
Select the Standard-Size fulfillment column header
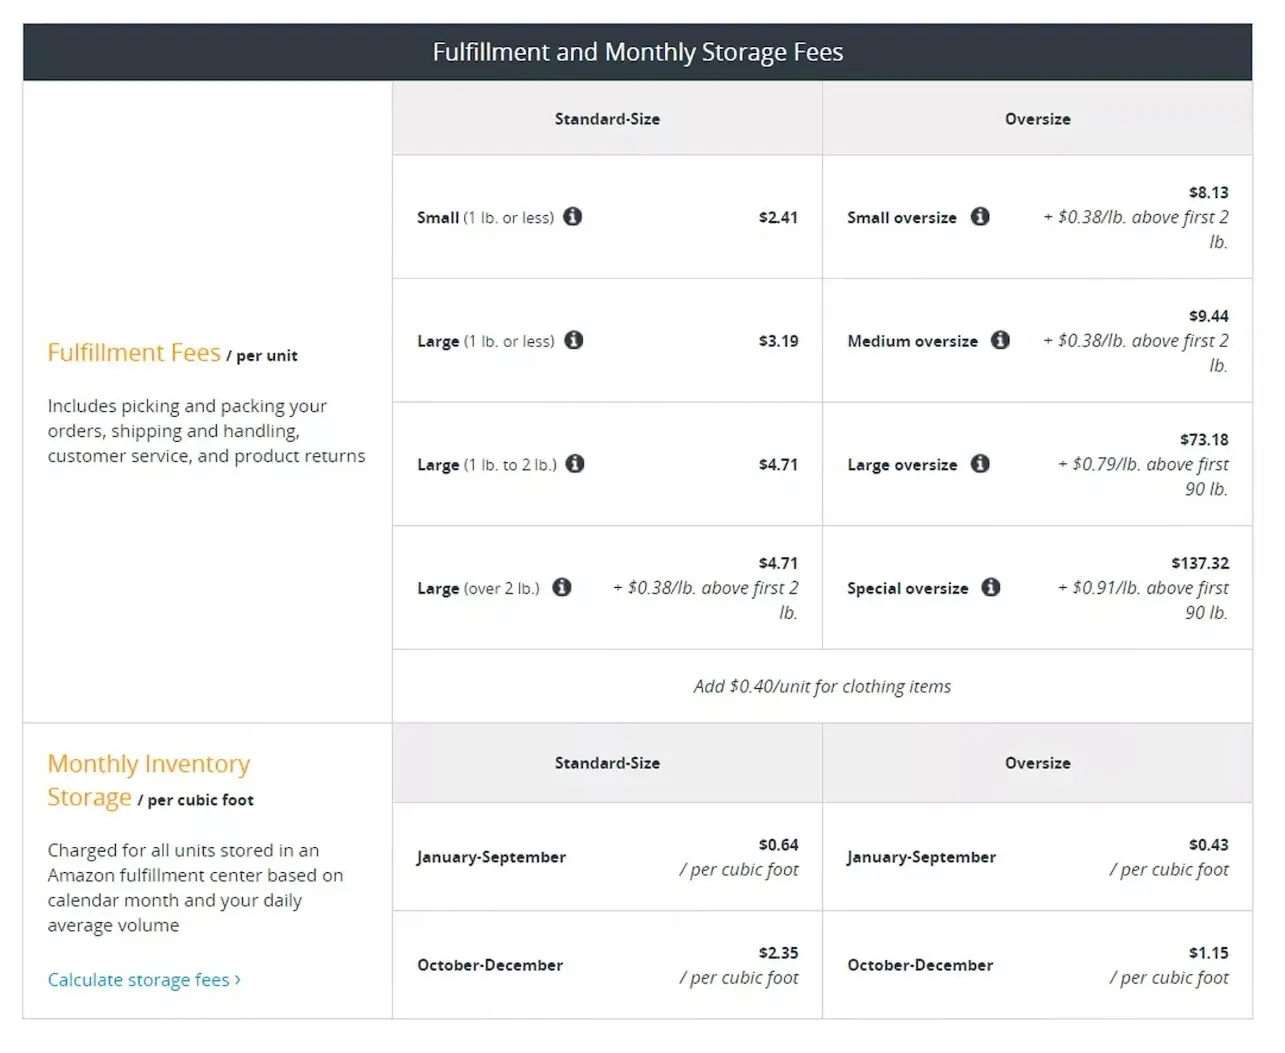607,119
